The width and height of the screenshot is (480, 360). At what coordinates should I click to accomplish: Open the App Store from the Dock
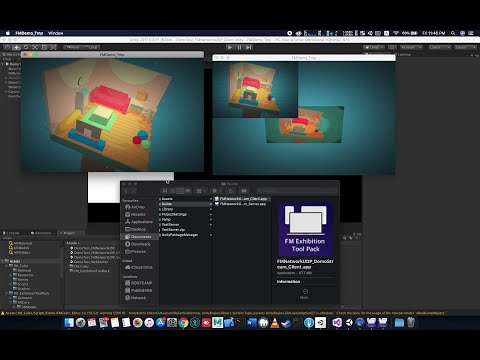click(x=160, y=322)
